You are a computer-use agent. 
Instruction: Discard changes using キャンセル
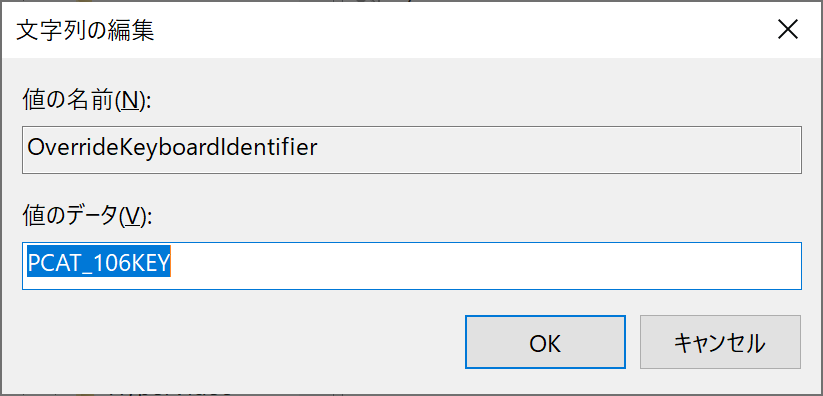click(x=720, y=342)
